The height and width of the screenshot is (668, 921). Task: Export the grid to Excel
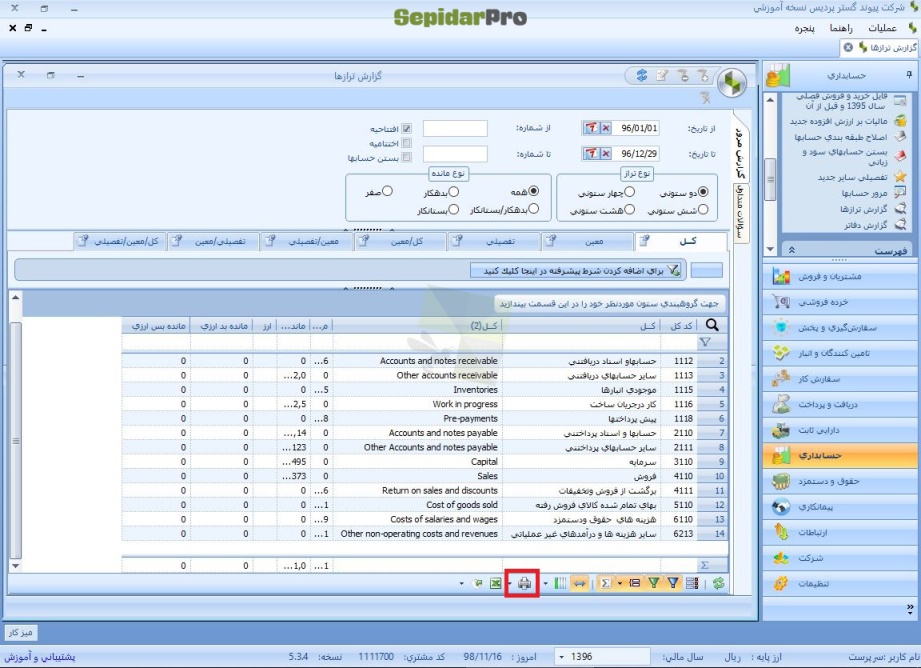496,583
